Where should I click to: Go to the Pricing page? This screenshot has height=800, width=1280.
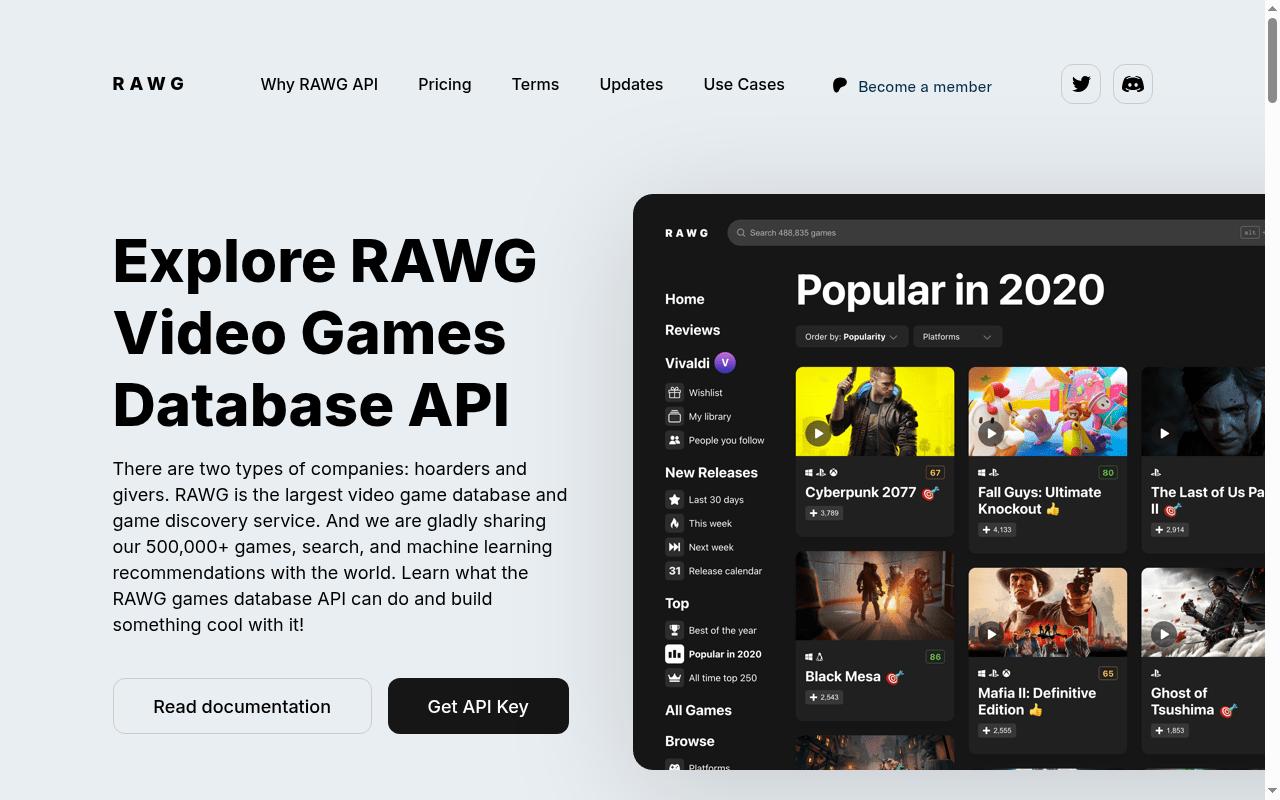[445, 85]
